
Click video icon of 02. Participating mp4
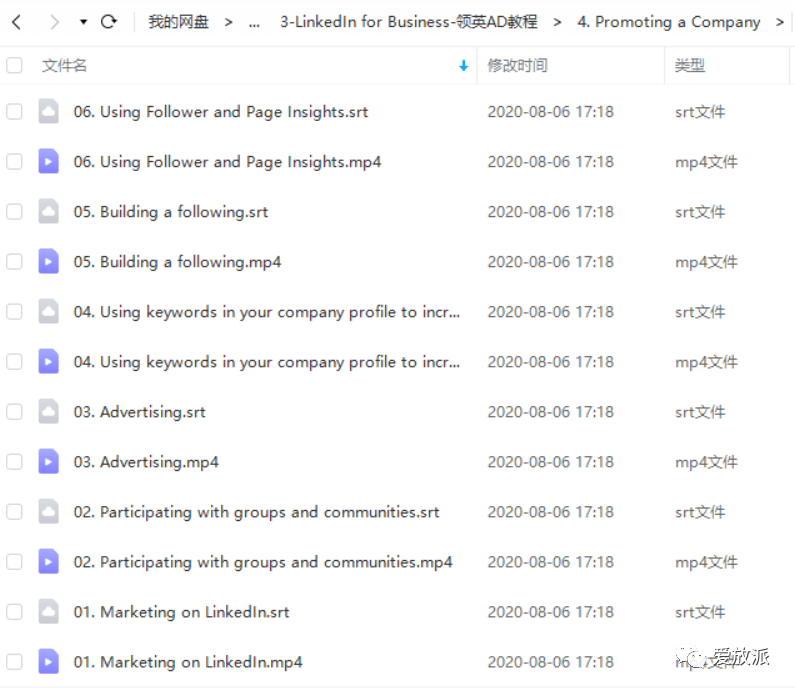tap(48, 562)
